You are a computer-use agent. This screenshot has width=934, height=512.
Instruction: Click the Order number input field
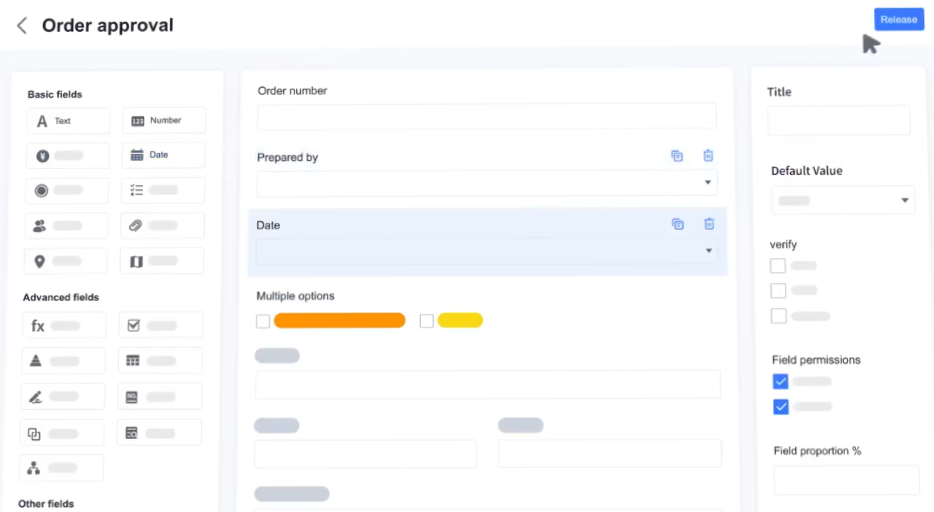(x=487, y=116)
